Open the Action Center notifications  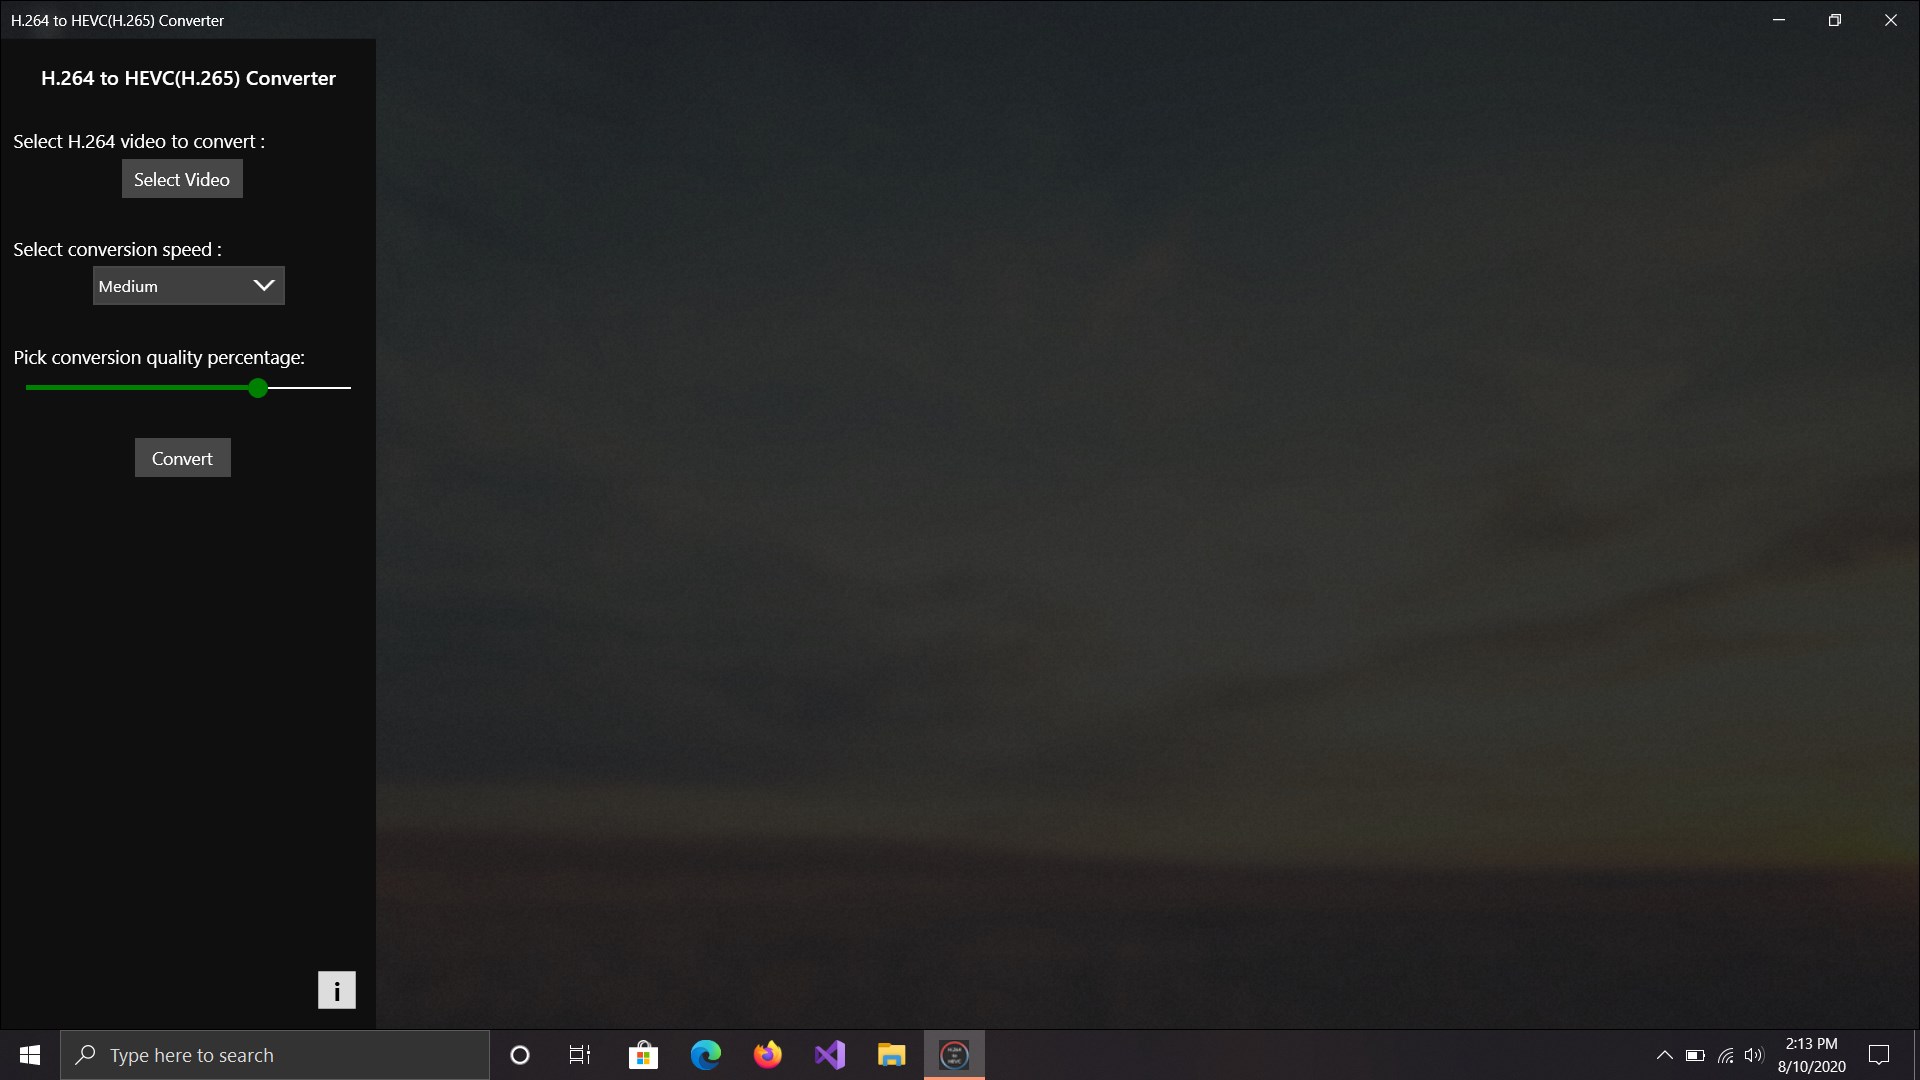(x=1879, y=1055)
